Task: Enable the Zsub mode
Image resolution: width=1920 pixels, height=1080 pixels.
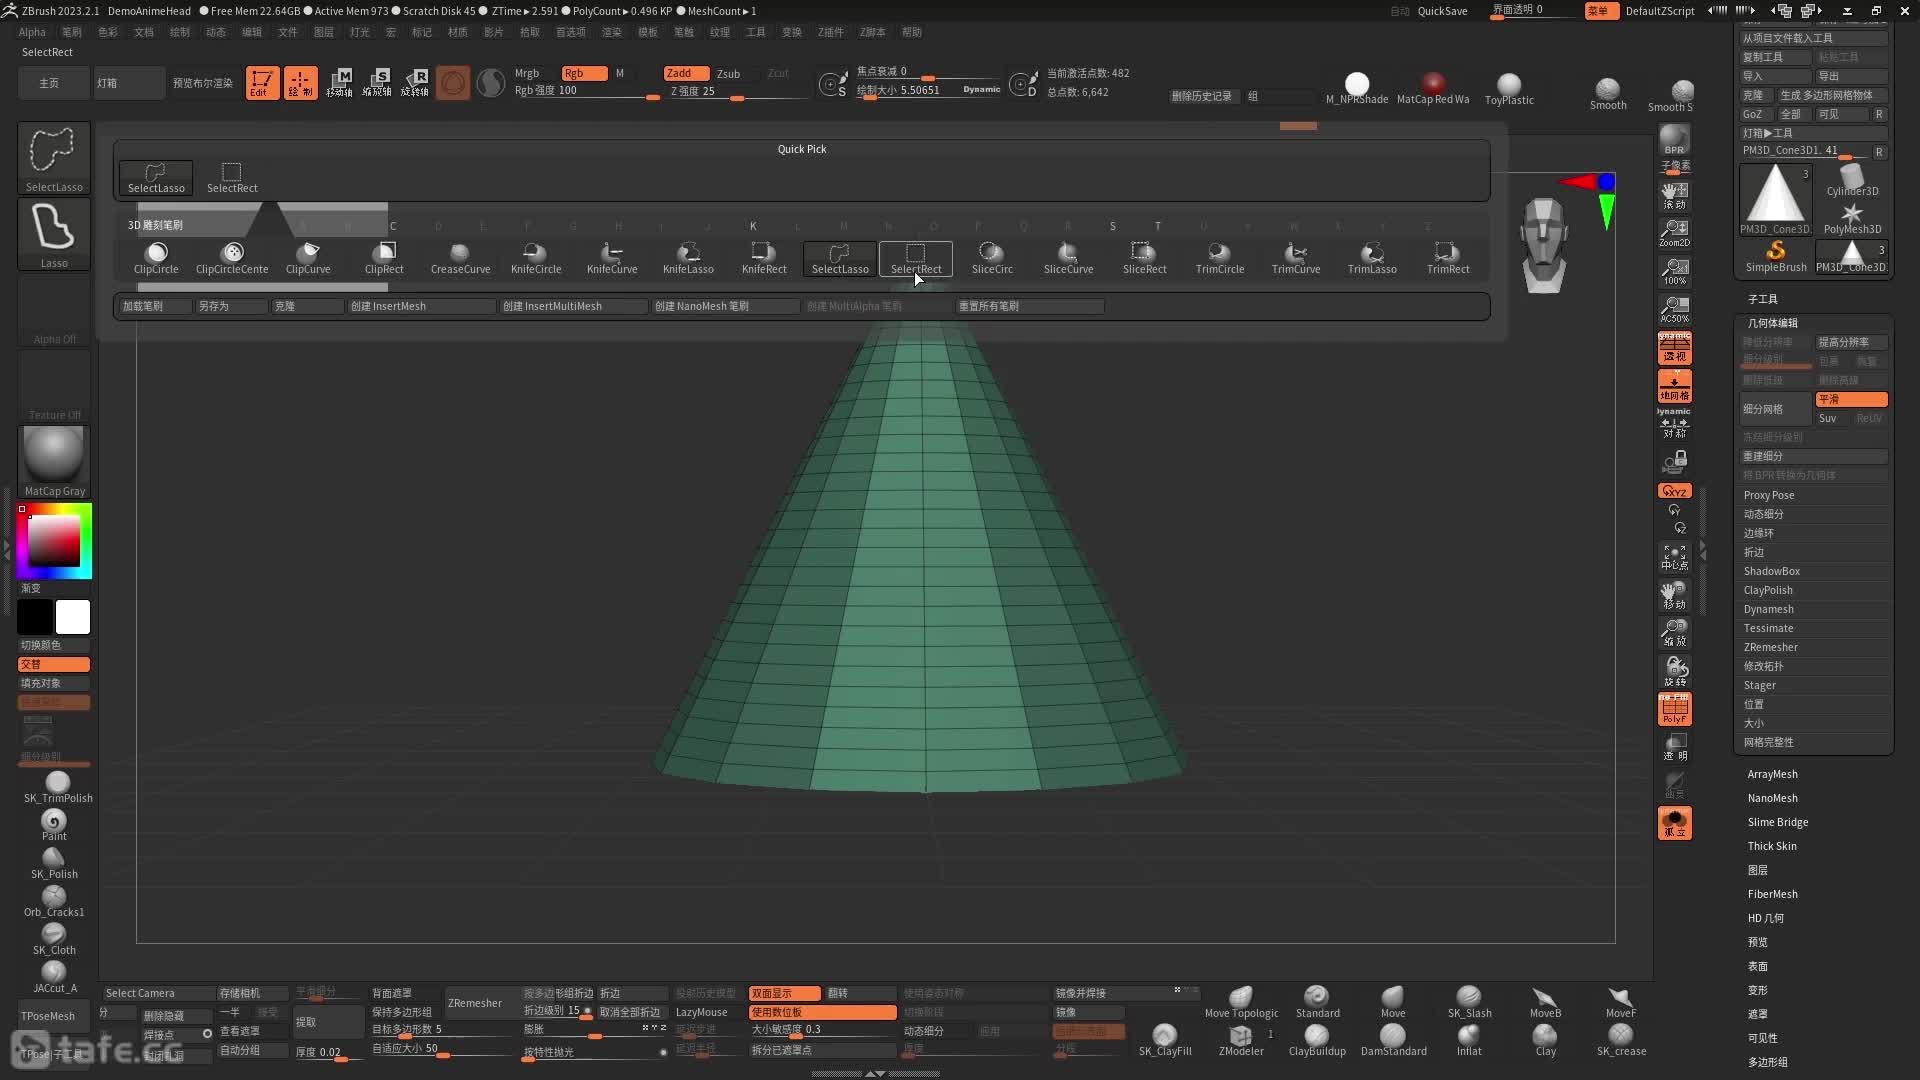Action: coord(728,73)
